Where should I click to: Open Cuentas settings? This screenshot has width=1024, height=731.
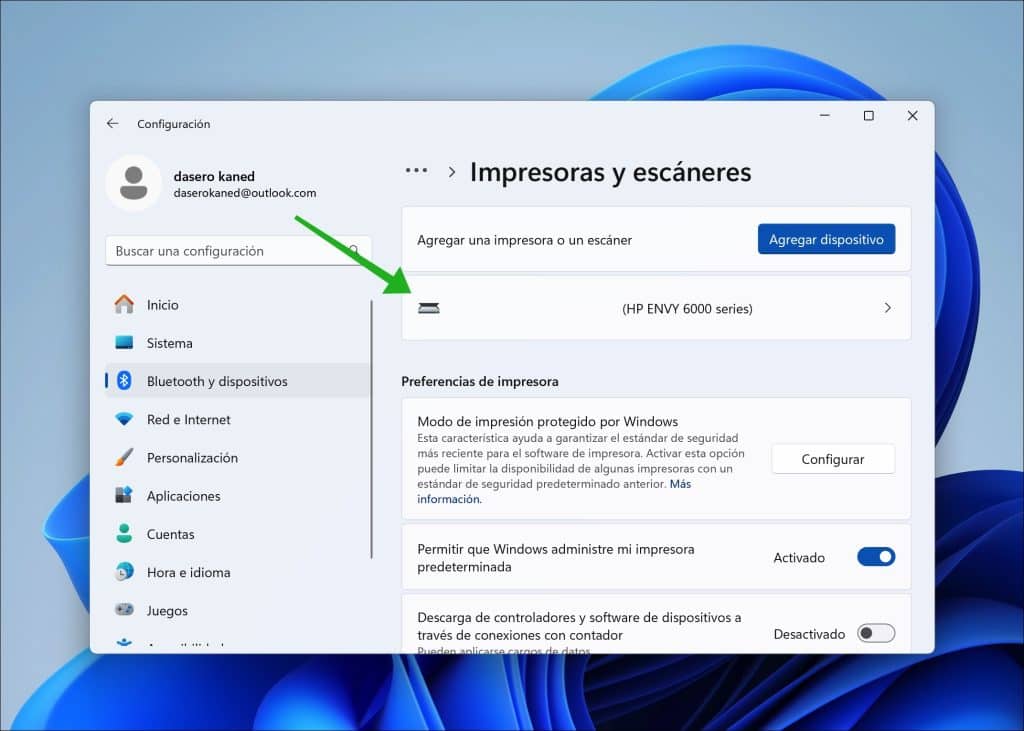point(238,534)
